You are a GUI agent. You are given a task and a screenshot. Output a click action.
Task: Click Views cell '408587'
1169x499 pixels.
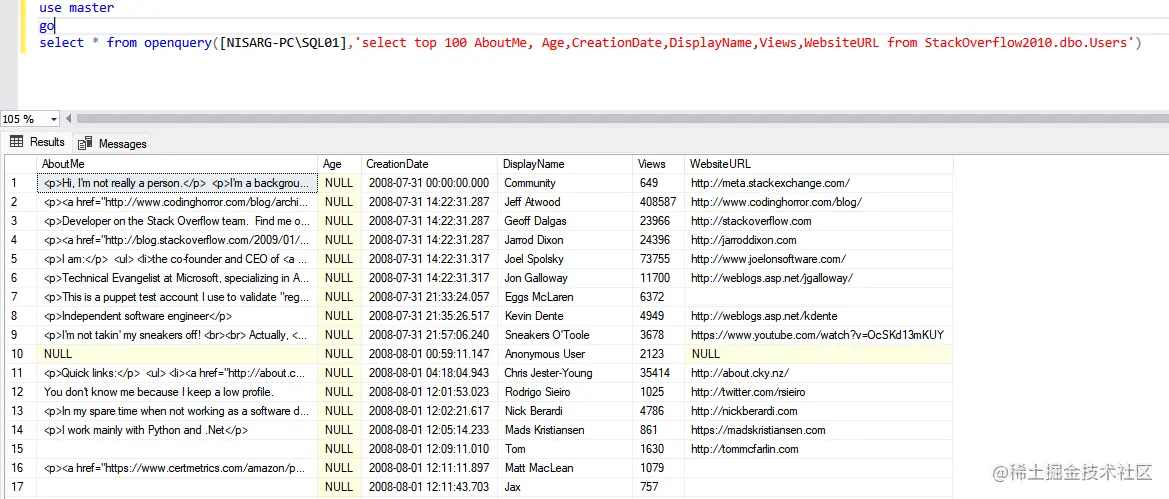[x=659, y=202]
